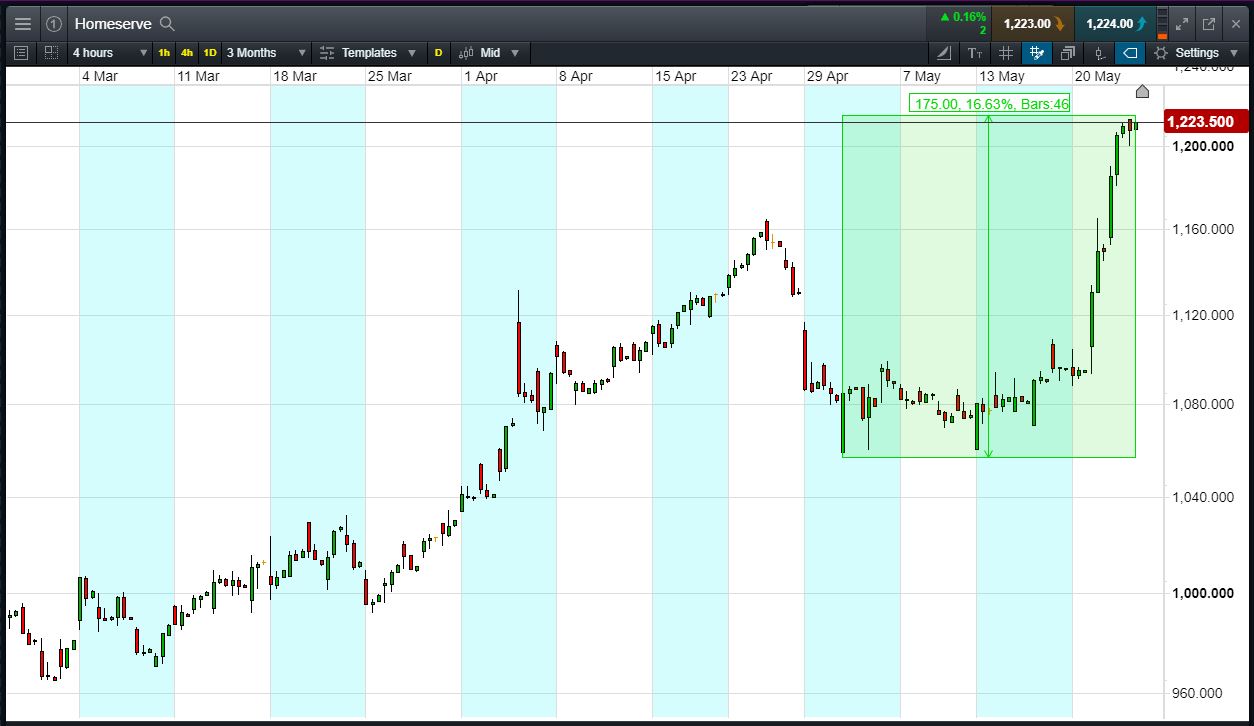Expand chart to full screen
Screen dimensions: 1254x726
click(x=1182, y=24)
